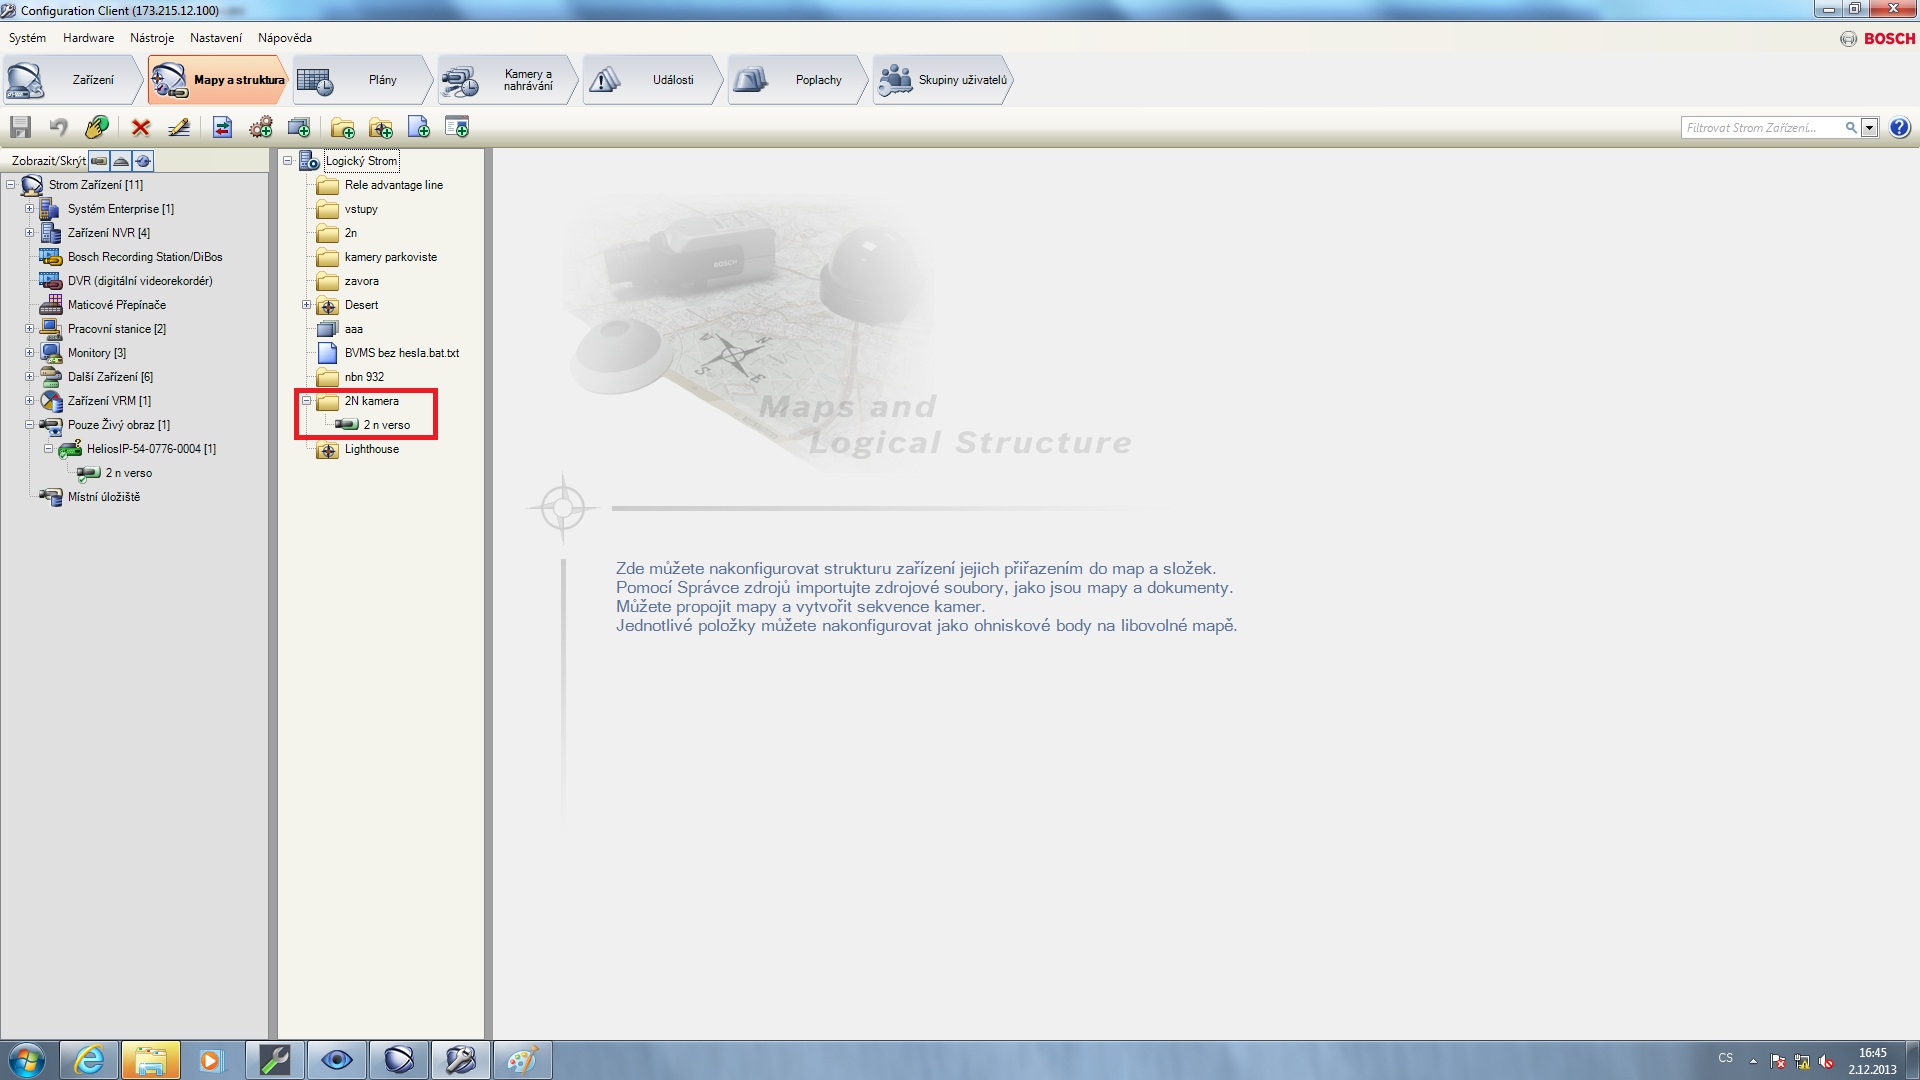1920x1080 pixels.
Task: Expand Zařízení NVR [4] node
Action: click(30, 233)
